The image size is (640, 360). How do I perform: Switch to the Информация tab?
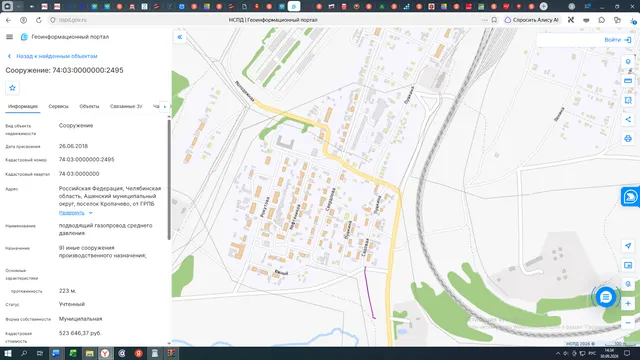point(23,106)
